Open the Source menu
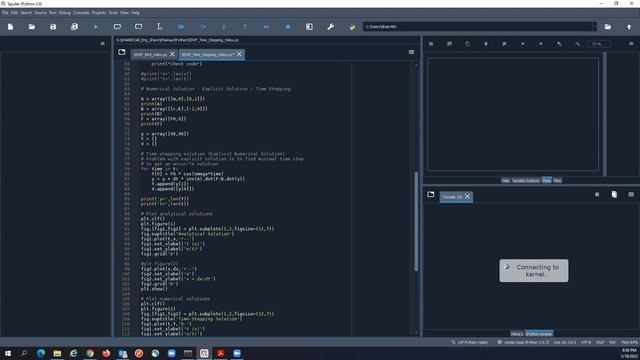This screenshot has width=640, height=360. tap(40, 13)
